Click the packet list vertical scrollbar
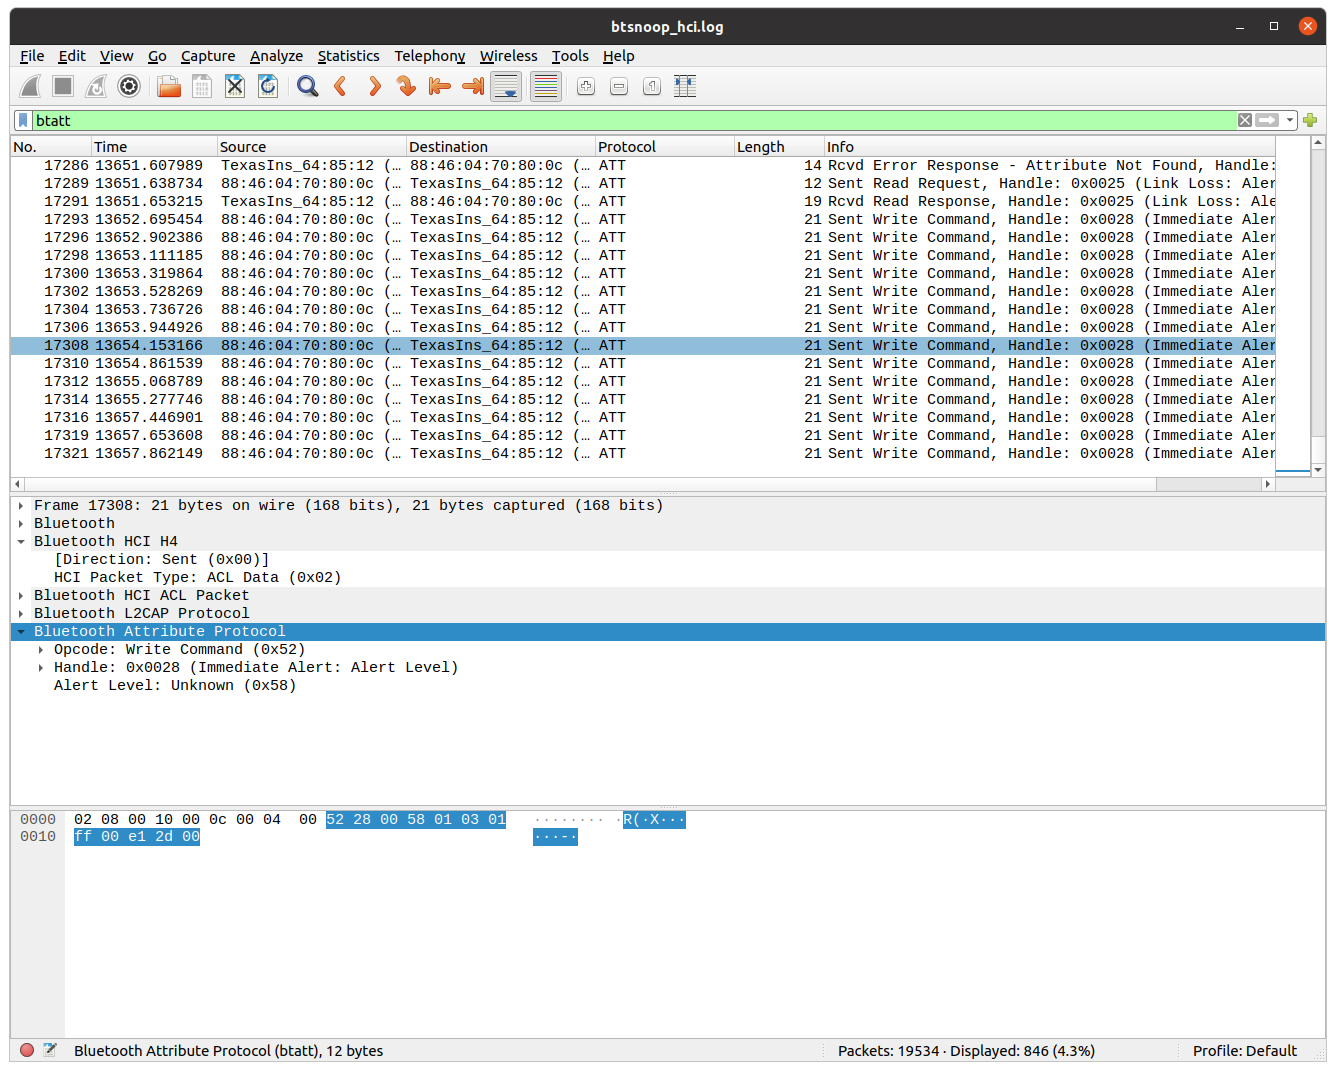Viewport: 1336px width, 1071px height. click(1318, 305)
